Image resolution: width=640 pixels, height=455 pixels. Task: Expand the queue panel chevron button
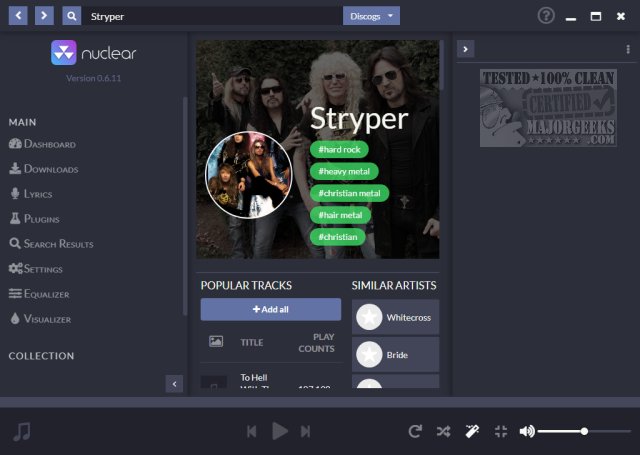coord(465,49)
